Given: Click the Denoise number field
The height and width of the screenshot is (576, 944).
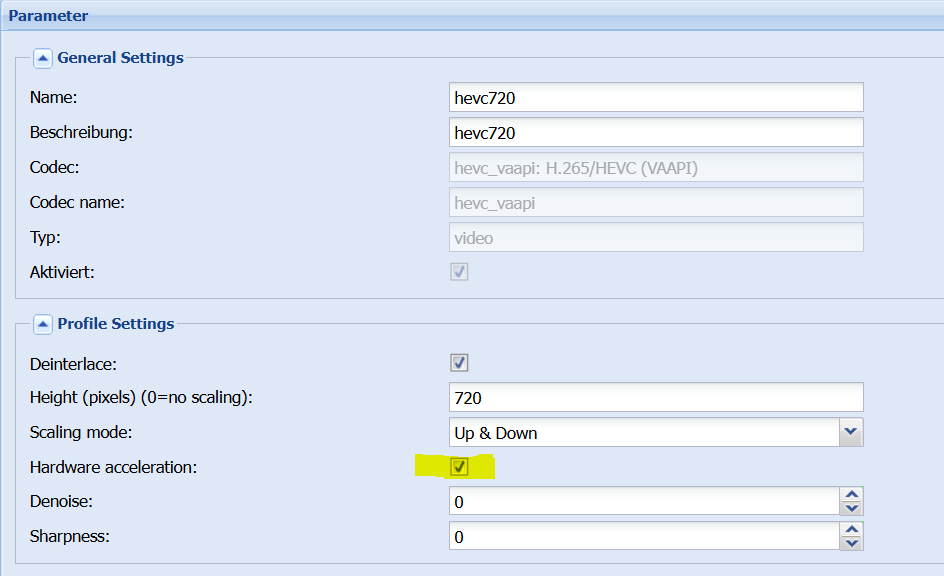Looking at the screenshot, I should click(x=644, y=501).
